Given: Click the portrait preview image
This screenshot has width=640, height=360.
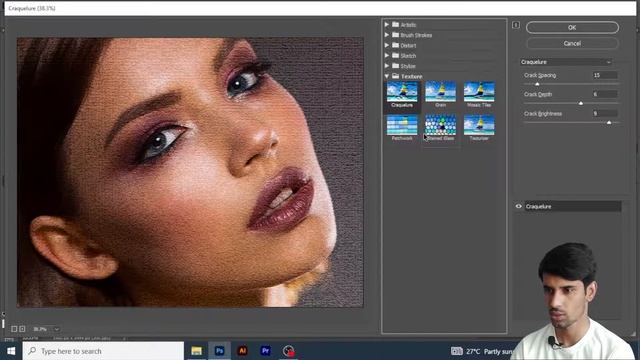Looking at the screenshot, I should click(x=190, y=172).
